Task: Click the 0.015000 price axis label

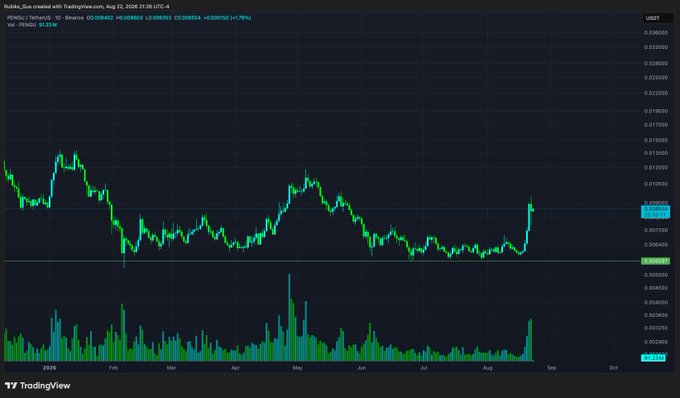Action: (656, 140)
